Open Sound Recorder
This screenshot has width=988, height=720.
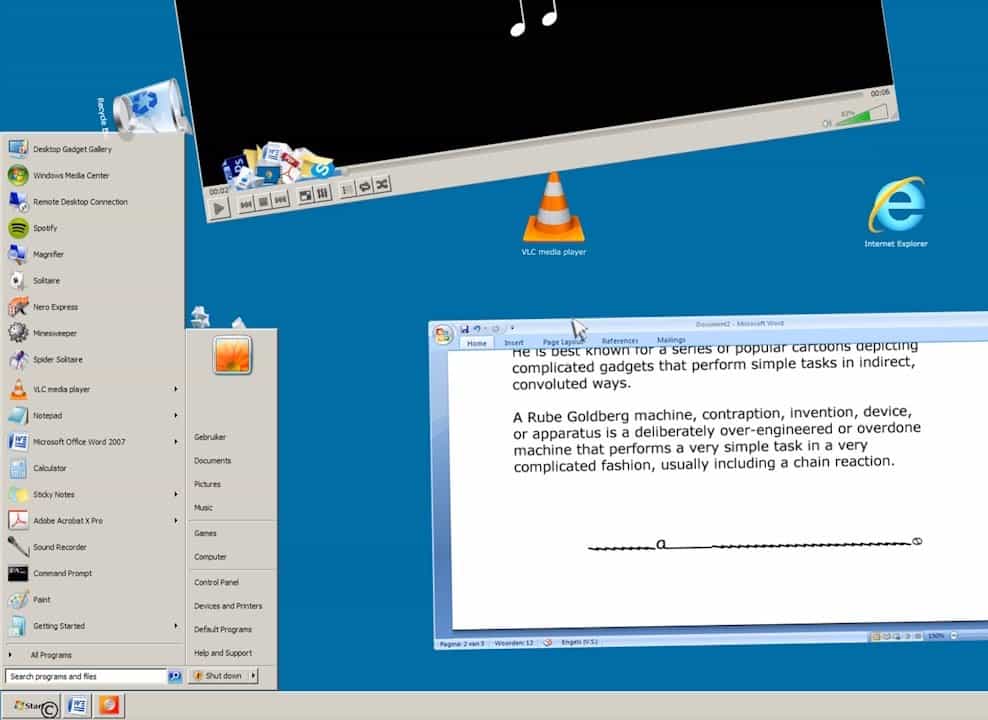tap(93, 547)
